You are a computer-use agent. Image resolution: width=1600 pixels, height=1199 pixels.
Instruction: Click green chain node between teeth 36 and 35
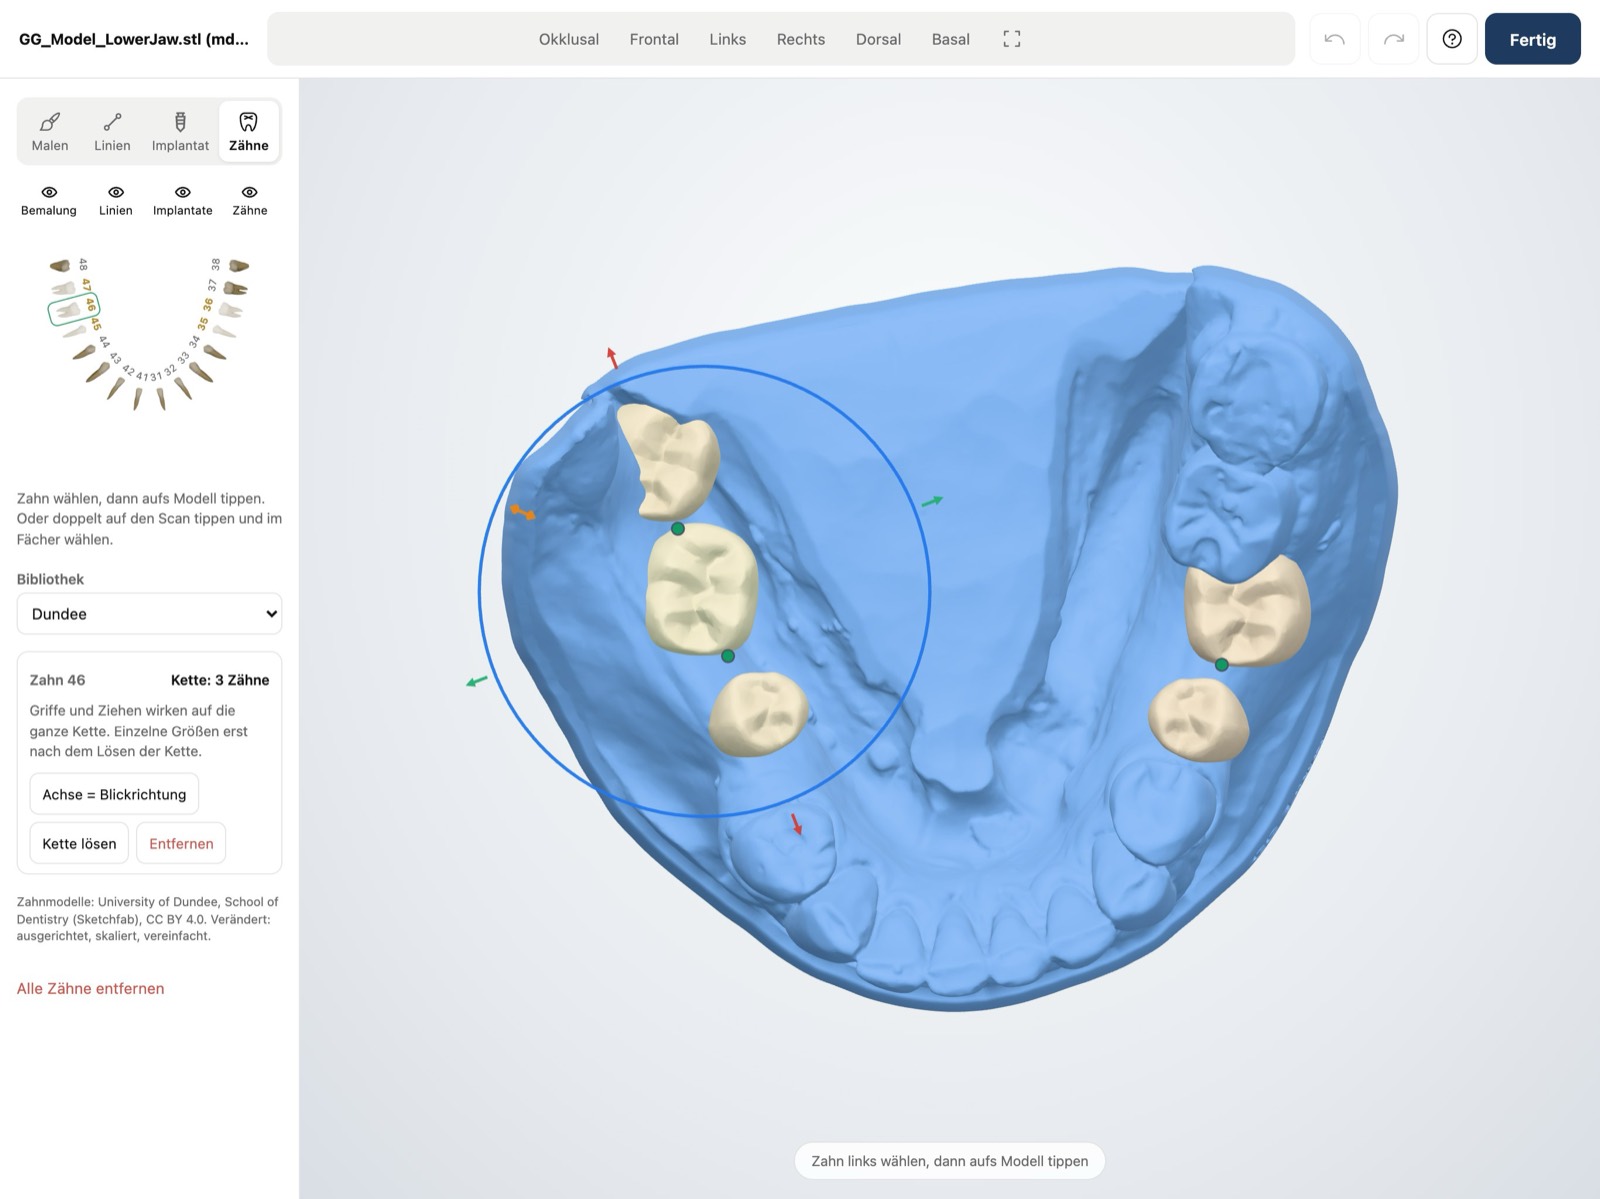coord(1222,665)
